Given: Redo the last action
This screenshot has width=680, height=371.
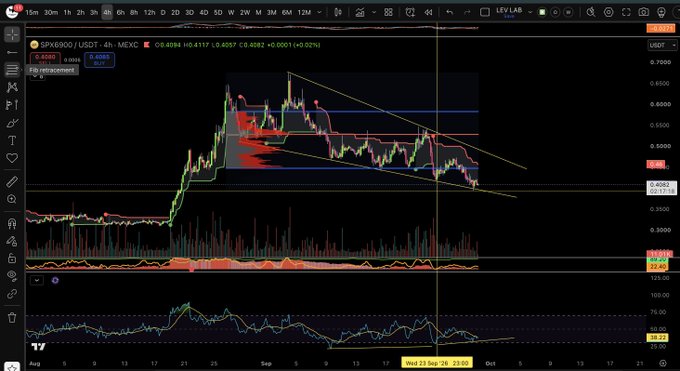Looking at the screenshot, I should pos(467,12).
